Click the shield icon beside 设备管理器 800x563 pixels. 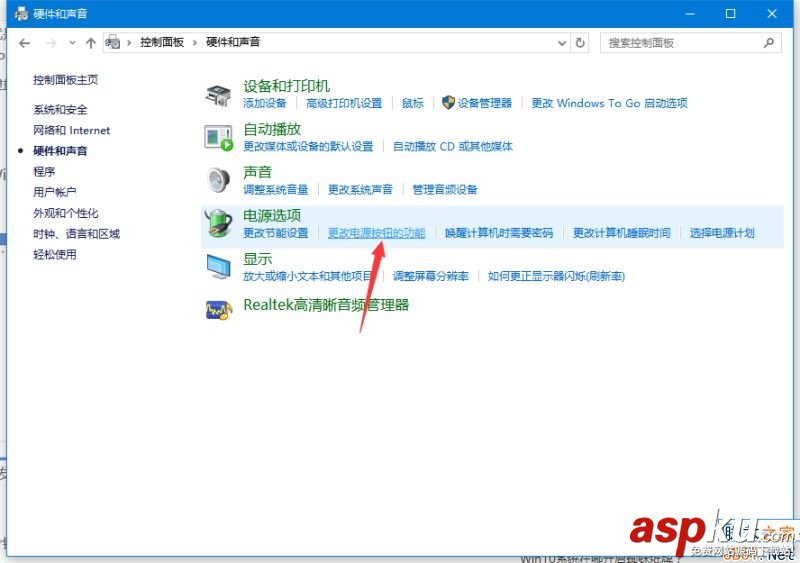(x=448, y=103)
